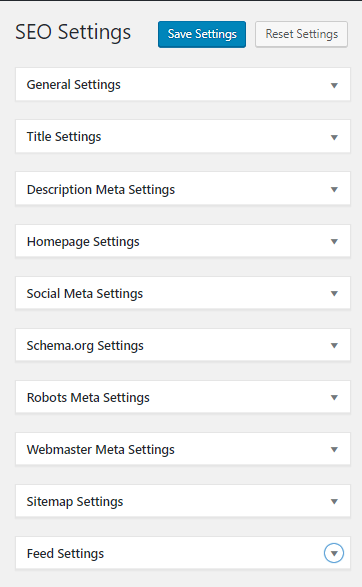362x587 pixels.
Task: Expand Title Settings using its arrow
Action: point(334,137)
